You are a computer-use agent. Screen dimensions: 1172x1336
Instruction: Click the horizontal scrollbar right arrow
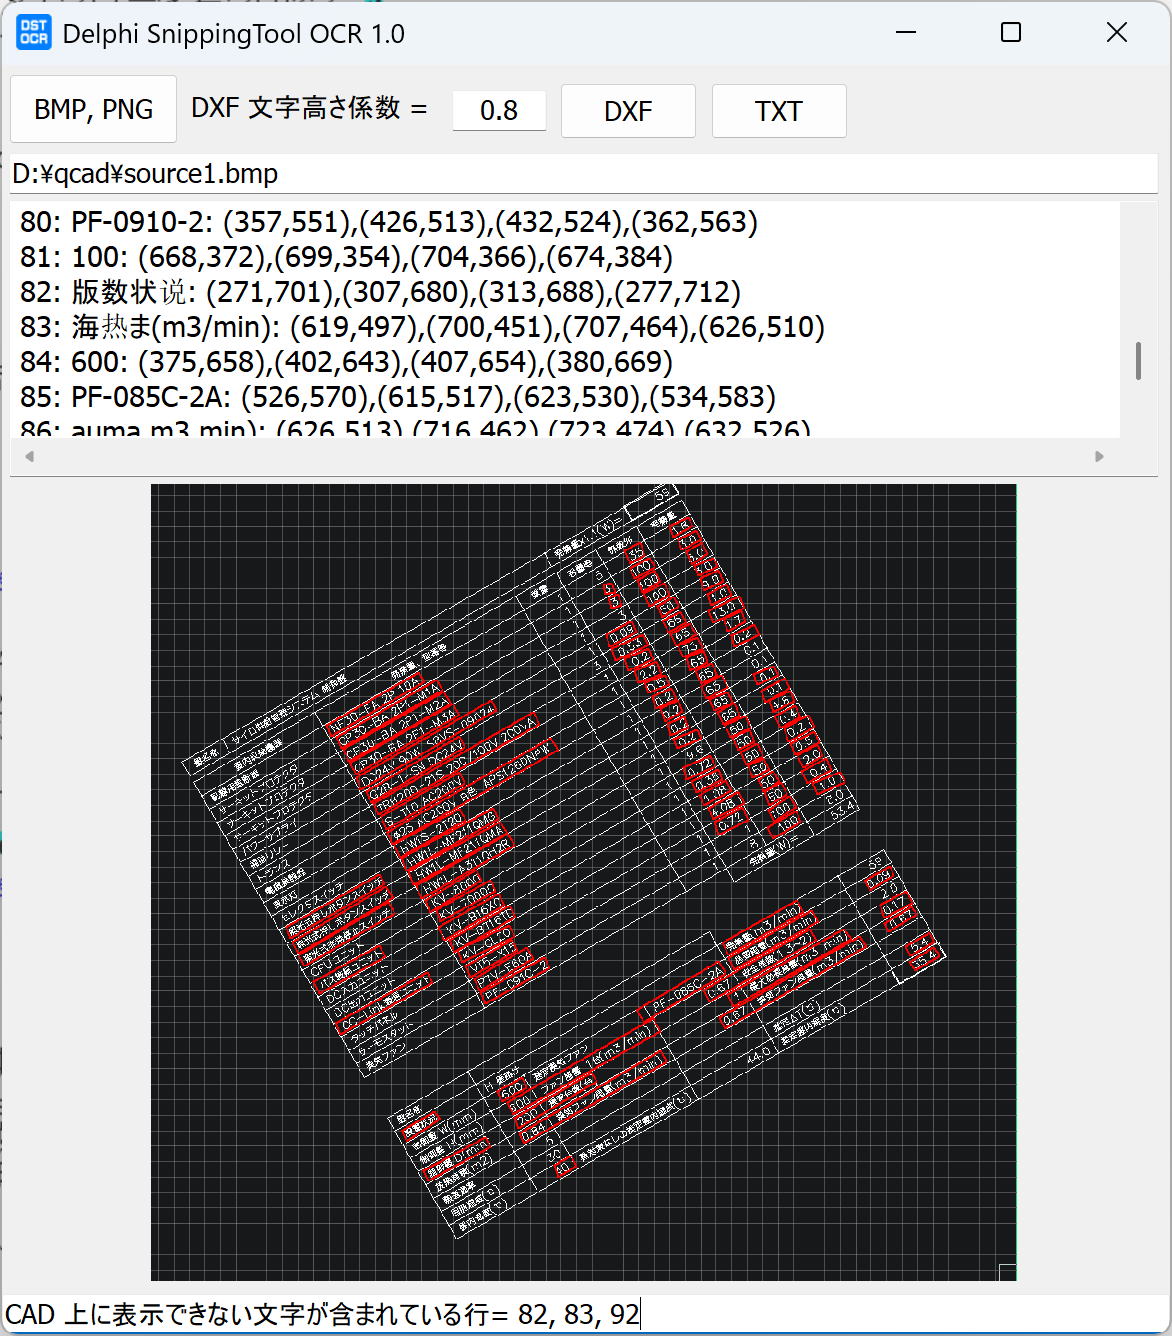1099,456
